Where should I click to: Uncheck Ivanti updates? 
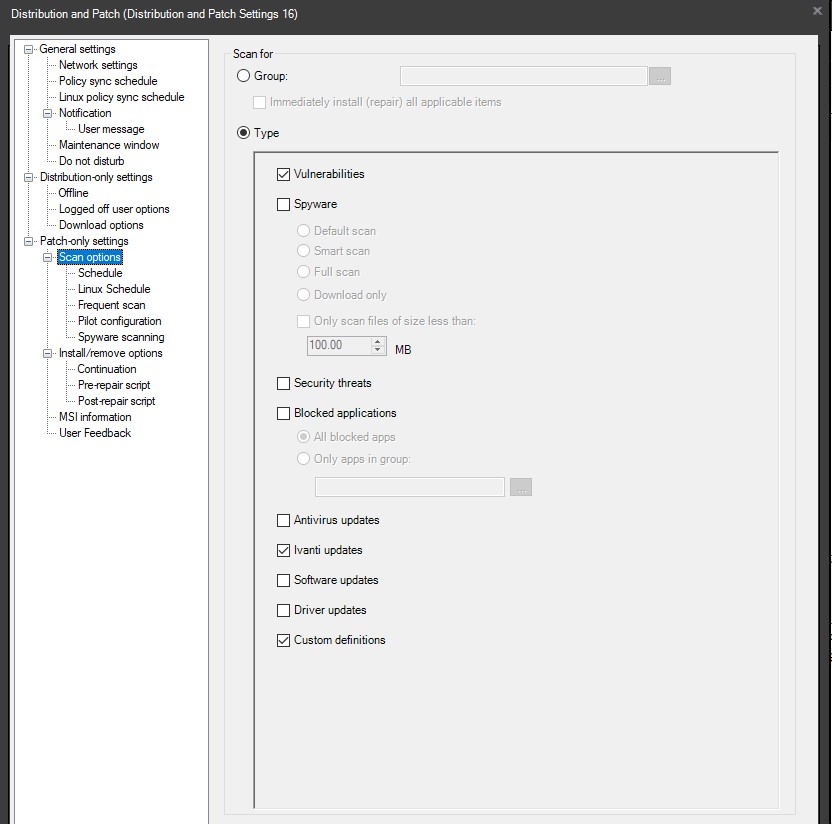click(283, 550)
